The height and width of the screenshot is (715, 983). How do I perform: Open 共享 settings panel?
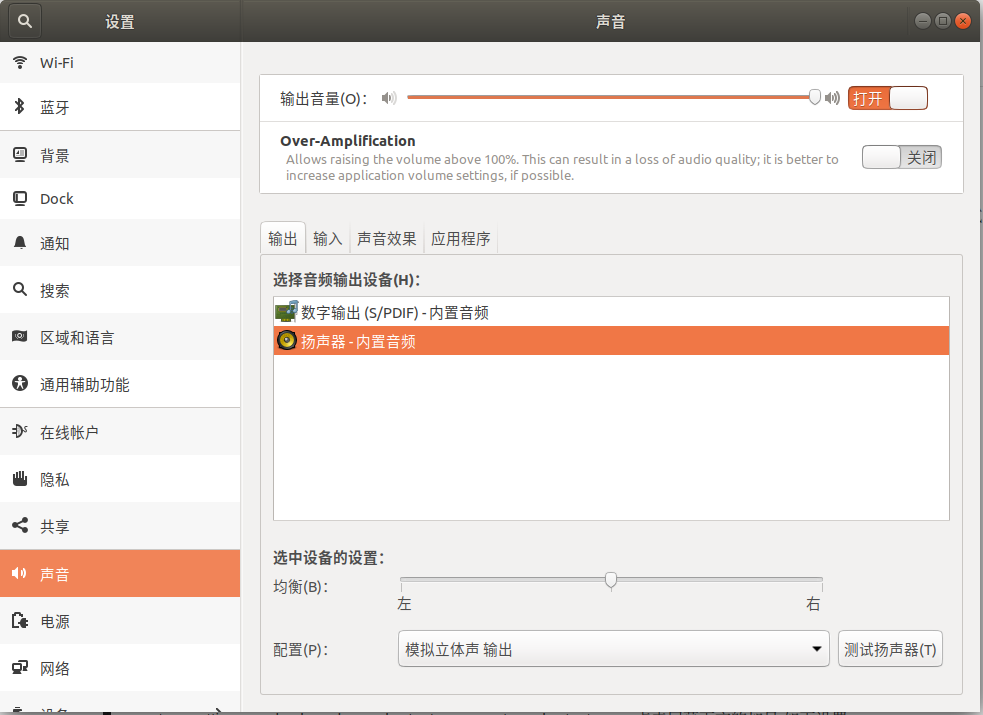coord(120,526)
